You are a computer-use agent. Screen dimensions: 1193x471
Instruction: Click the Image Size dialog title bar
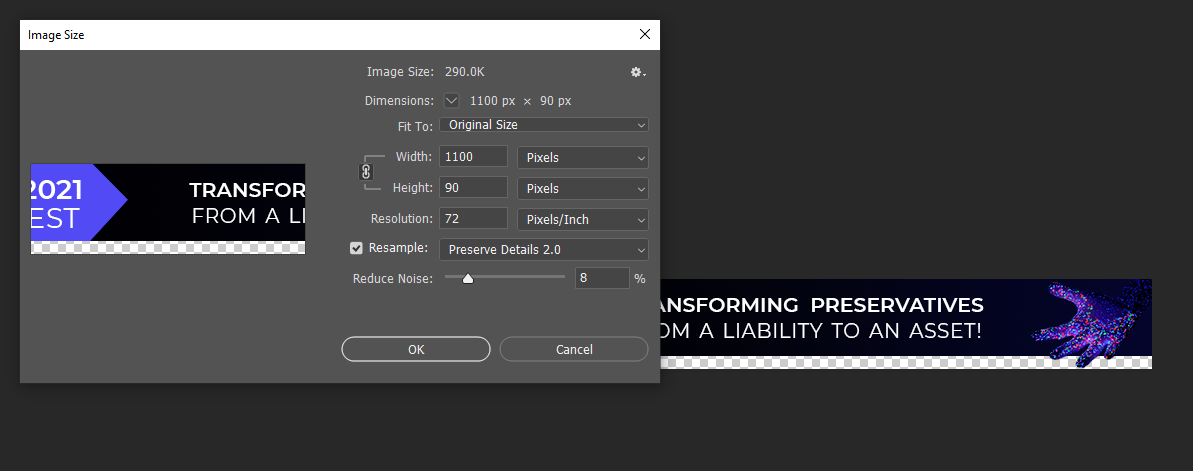click(339, 35)
